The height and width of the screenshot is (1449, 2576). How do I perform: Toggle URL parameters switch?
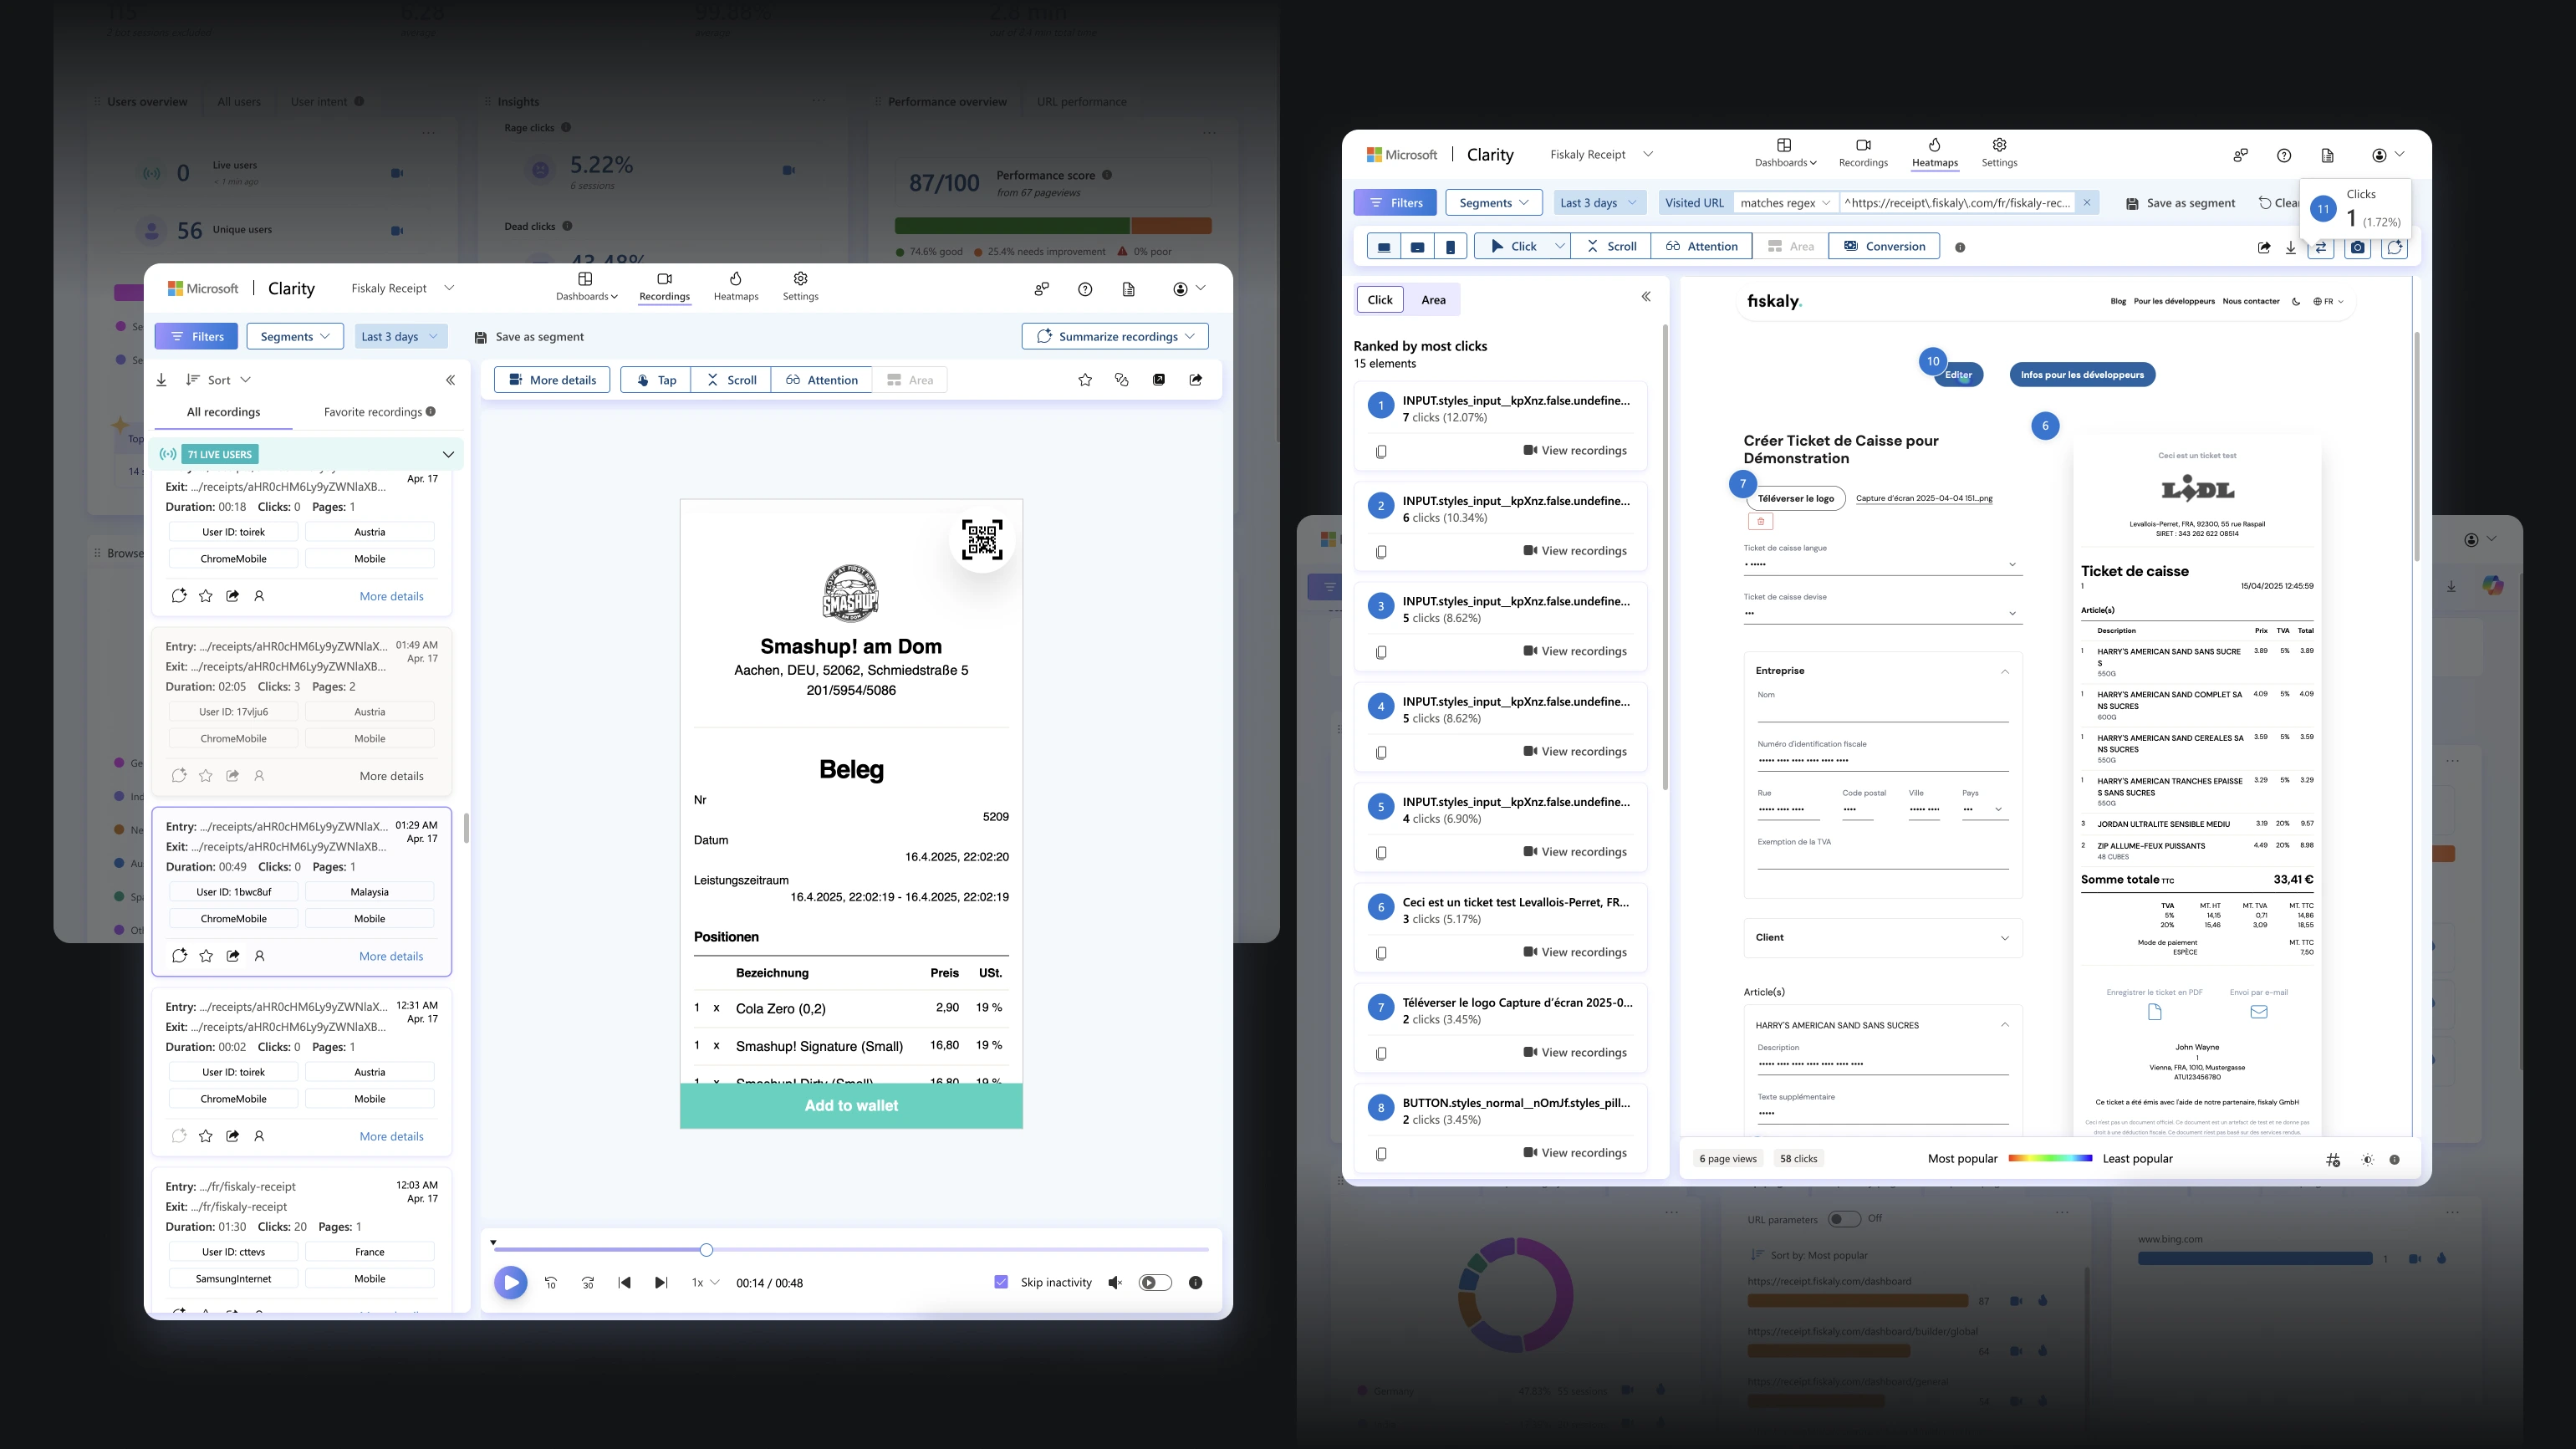[1844, 1218]
